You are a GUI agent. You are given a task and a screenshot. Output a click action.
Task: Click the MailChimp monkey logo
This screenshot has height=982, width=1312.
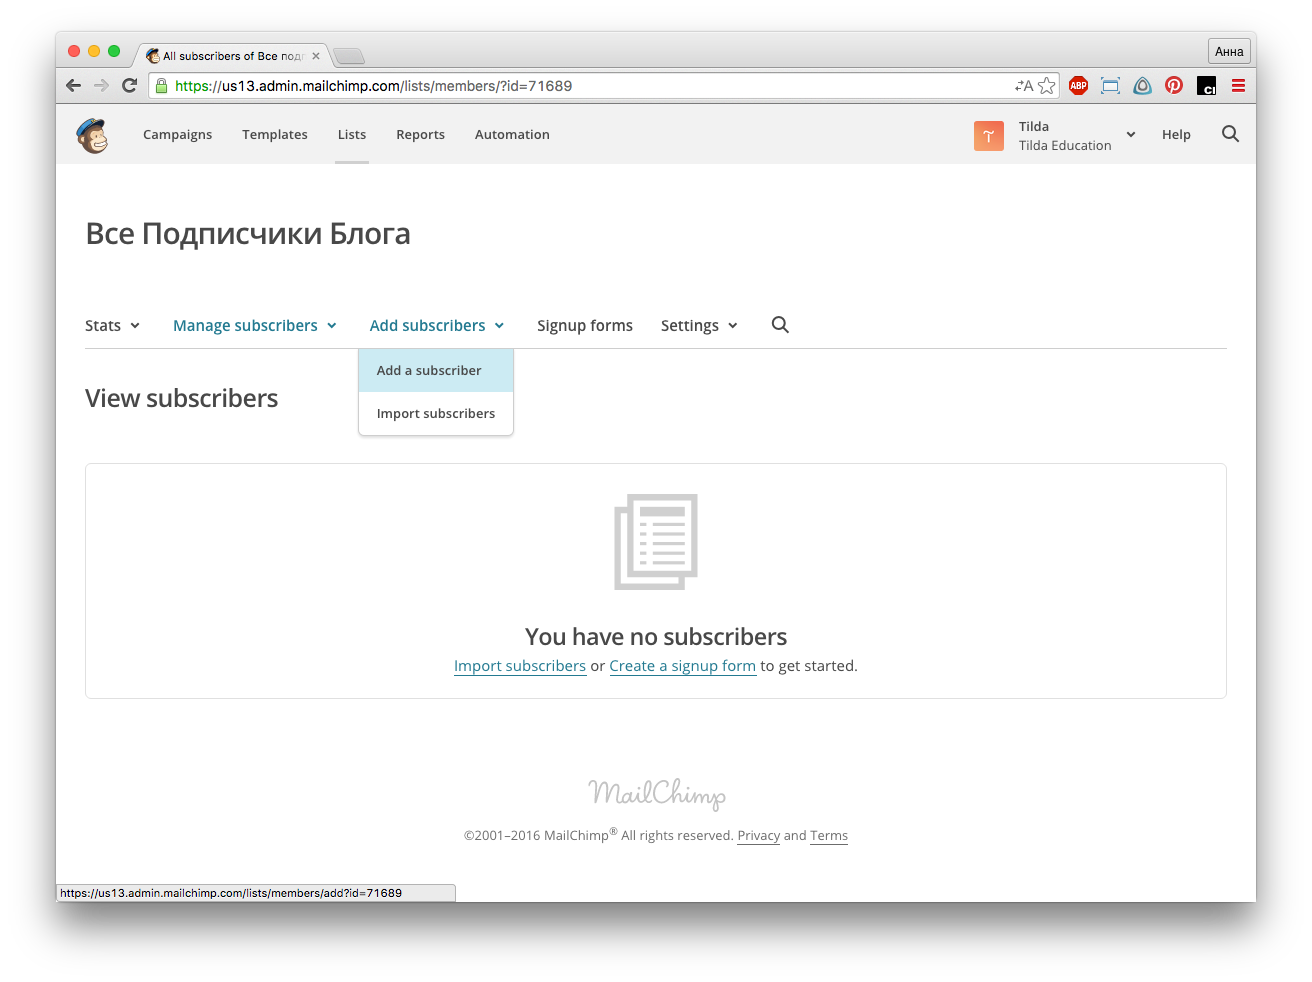point(92,135)
